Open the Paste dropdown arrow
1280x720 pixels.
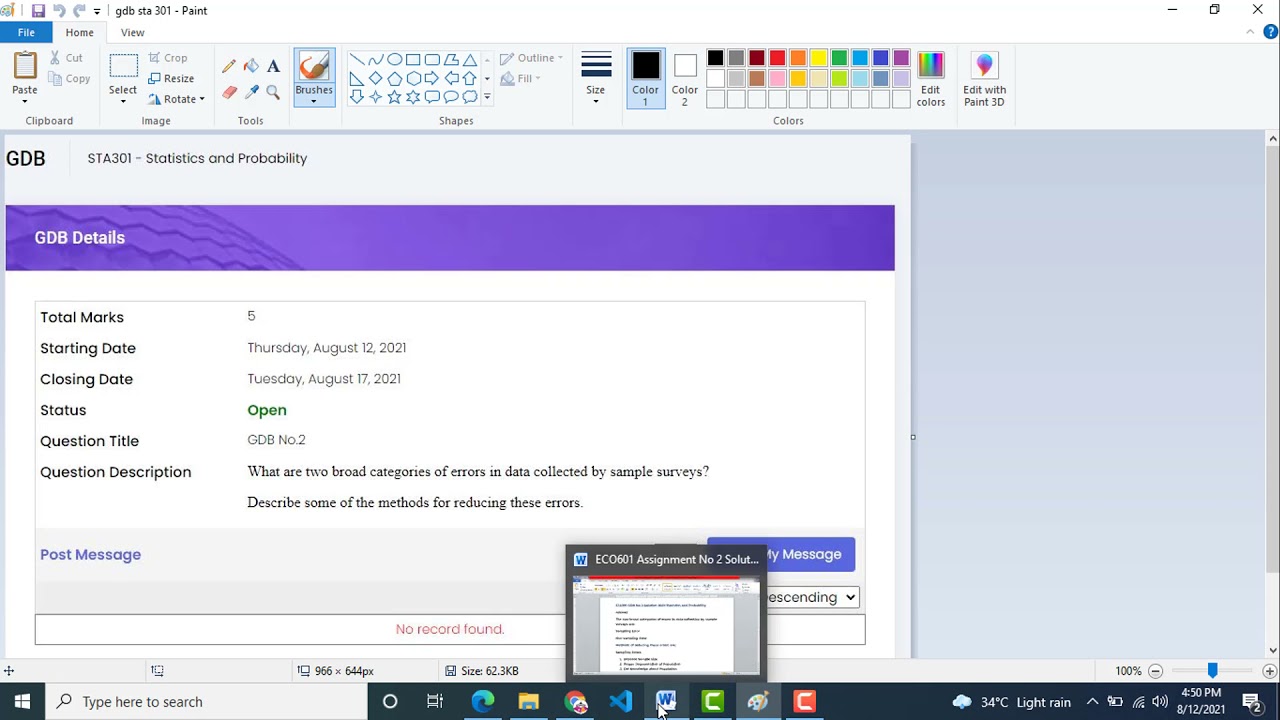tap(25, 101)
